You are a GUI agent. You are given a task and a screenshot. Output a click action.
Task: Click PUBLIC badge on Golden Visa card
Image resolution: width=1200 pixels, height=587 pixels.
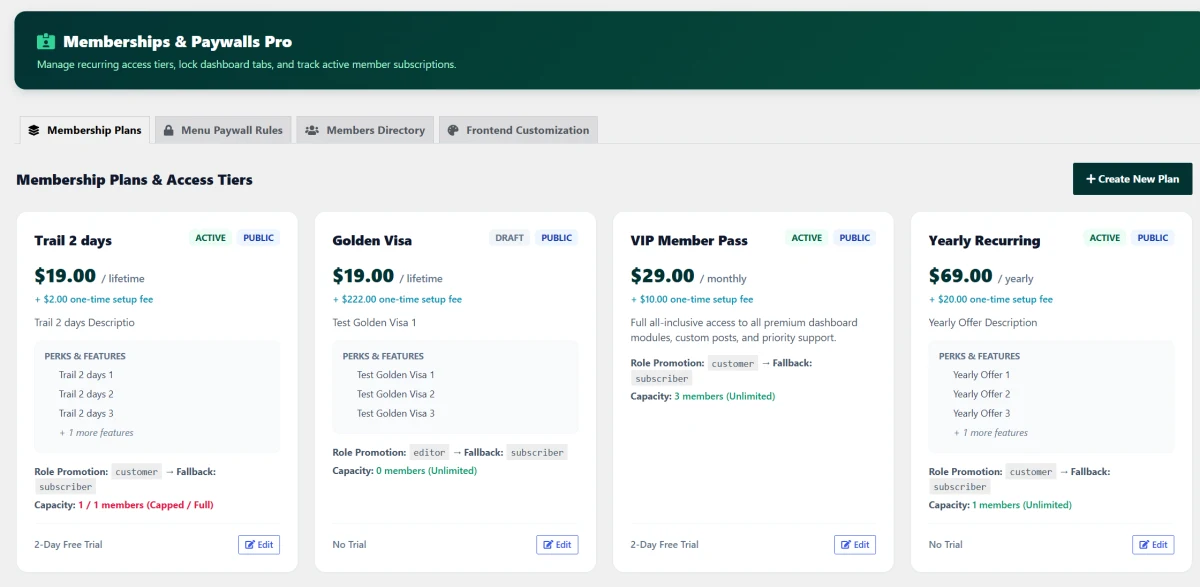[557, 238]
